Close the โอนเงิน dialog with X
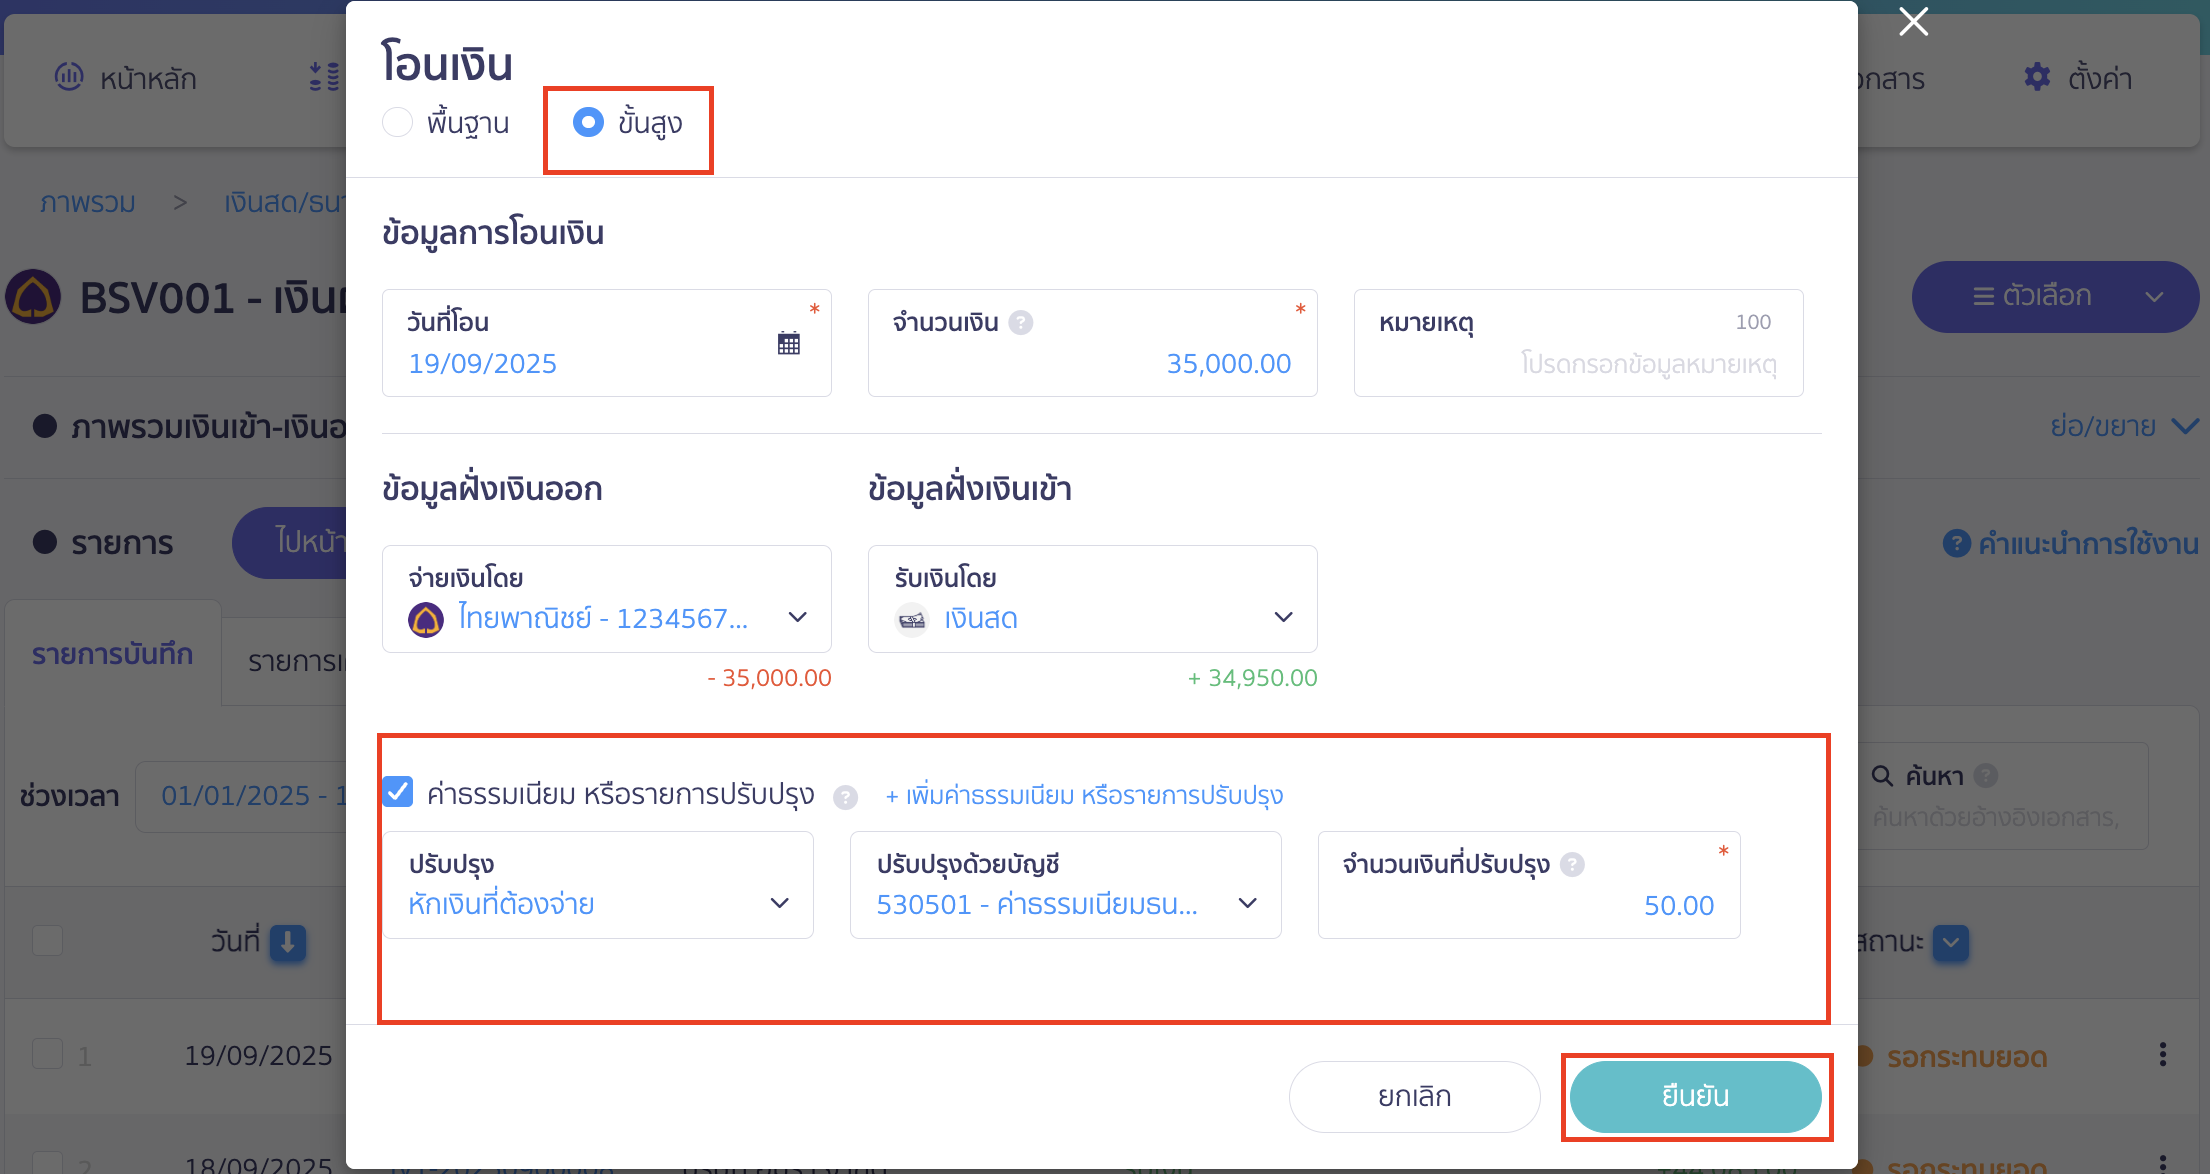 point(1913,22)
